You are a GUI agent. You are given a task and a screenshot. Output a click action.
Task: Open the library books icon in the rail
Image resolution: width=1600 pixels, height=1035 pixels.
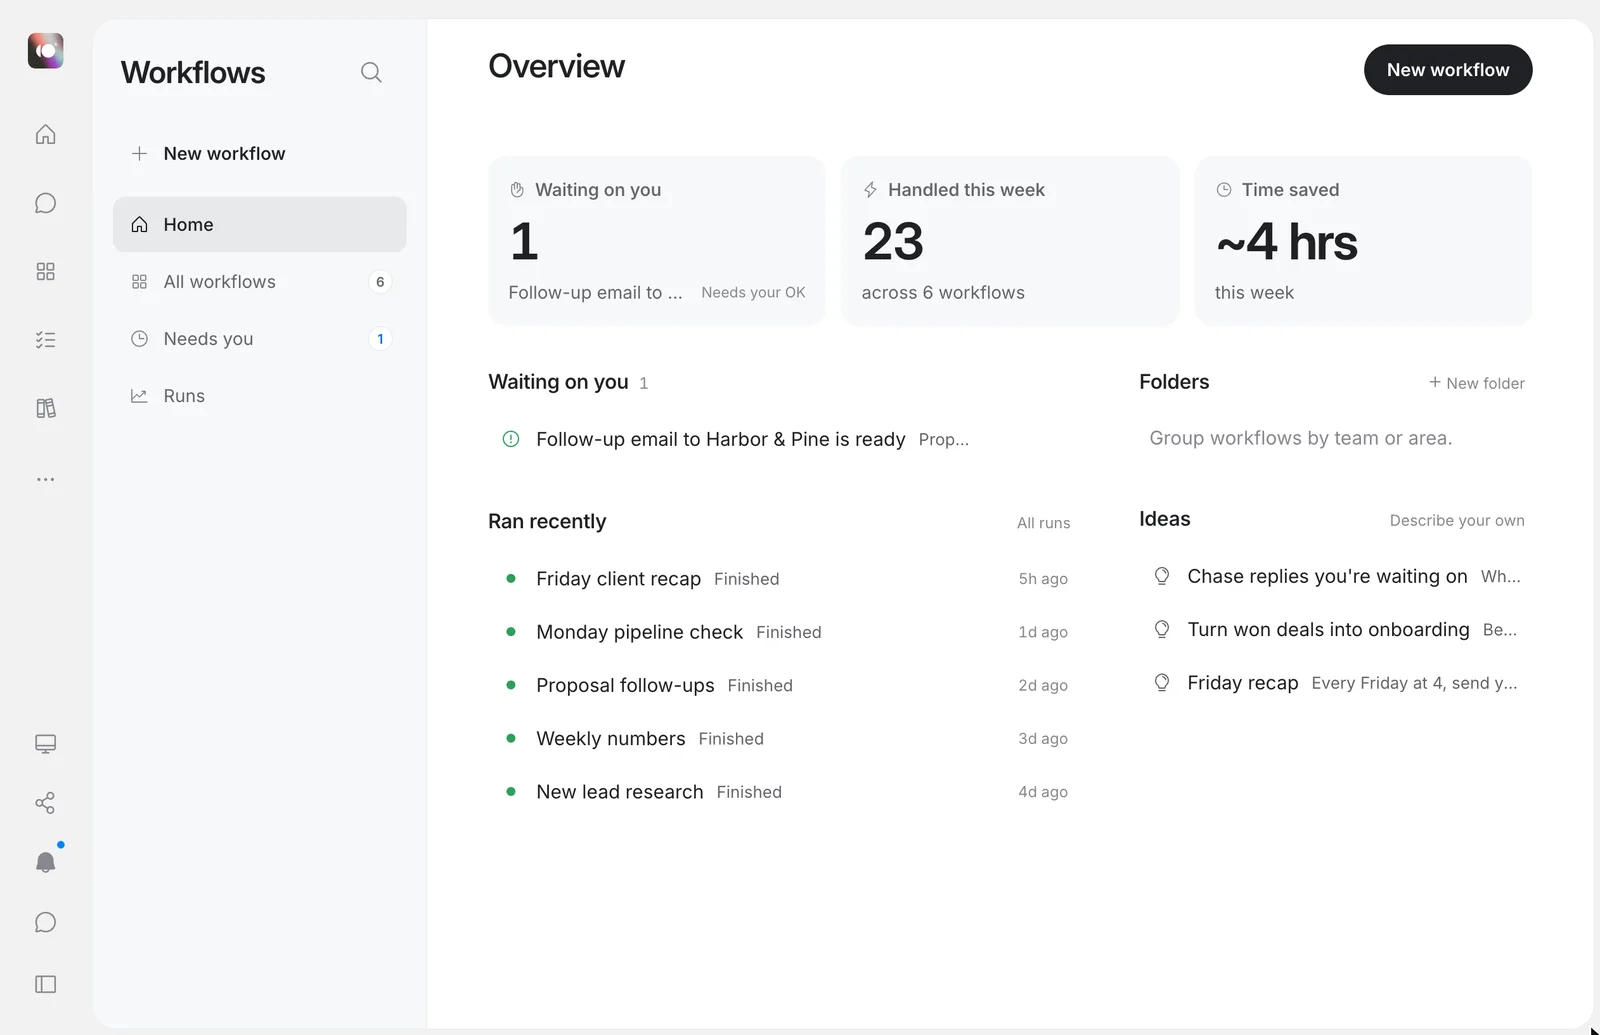coord(45,408)
